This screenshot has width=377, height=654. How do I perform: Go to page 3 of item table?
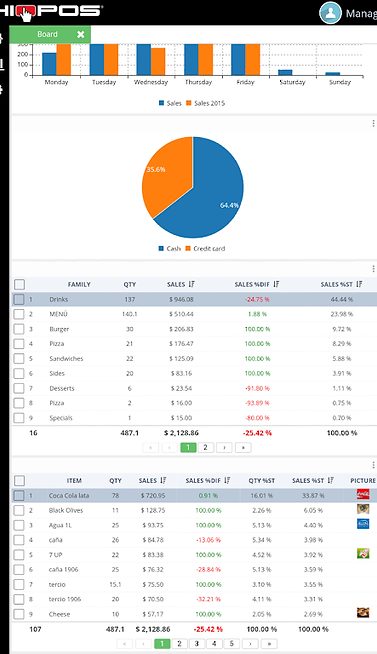click(x=197, y=644)
